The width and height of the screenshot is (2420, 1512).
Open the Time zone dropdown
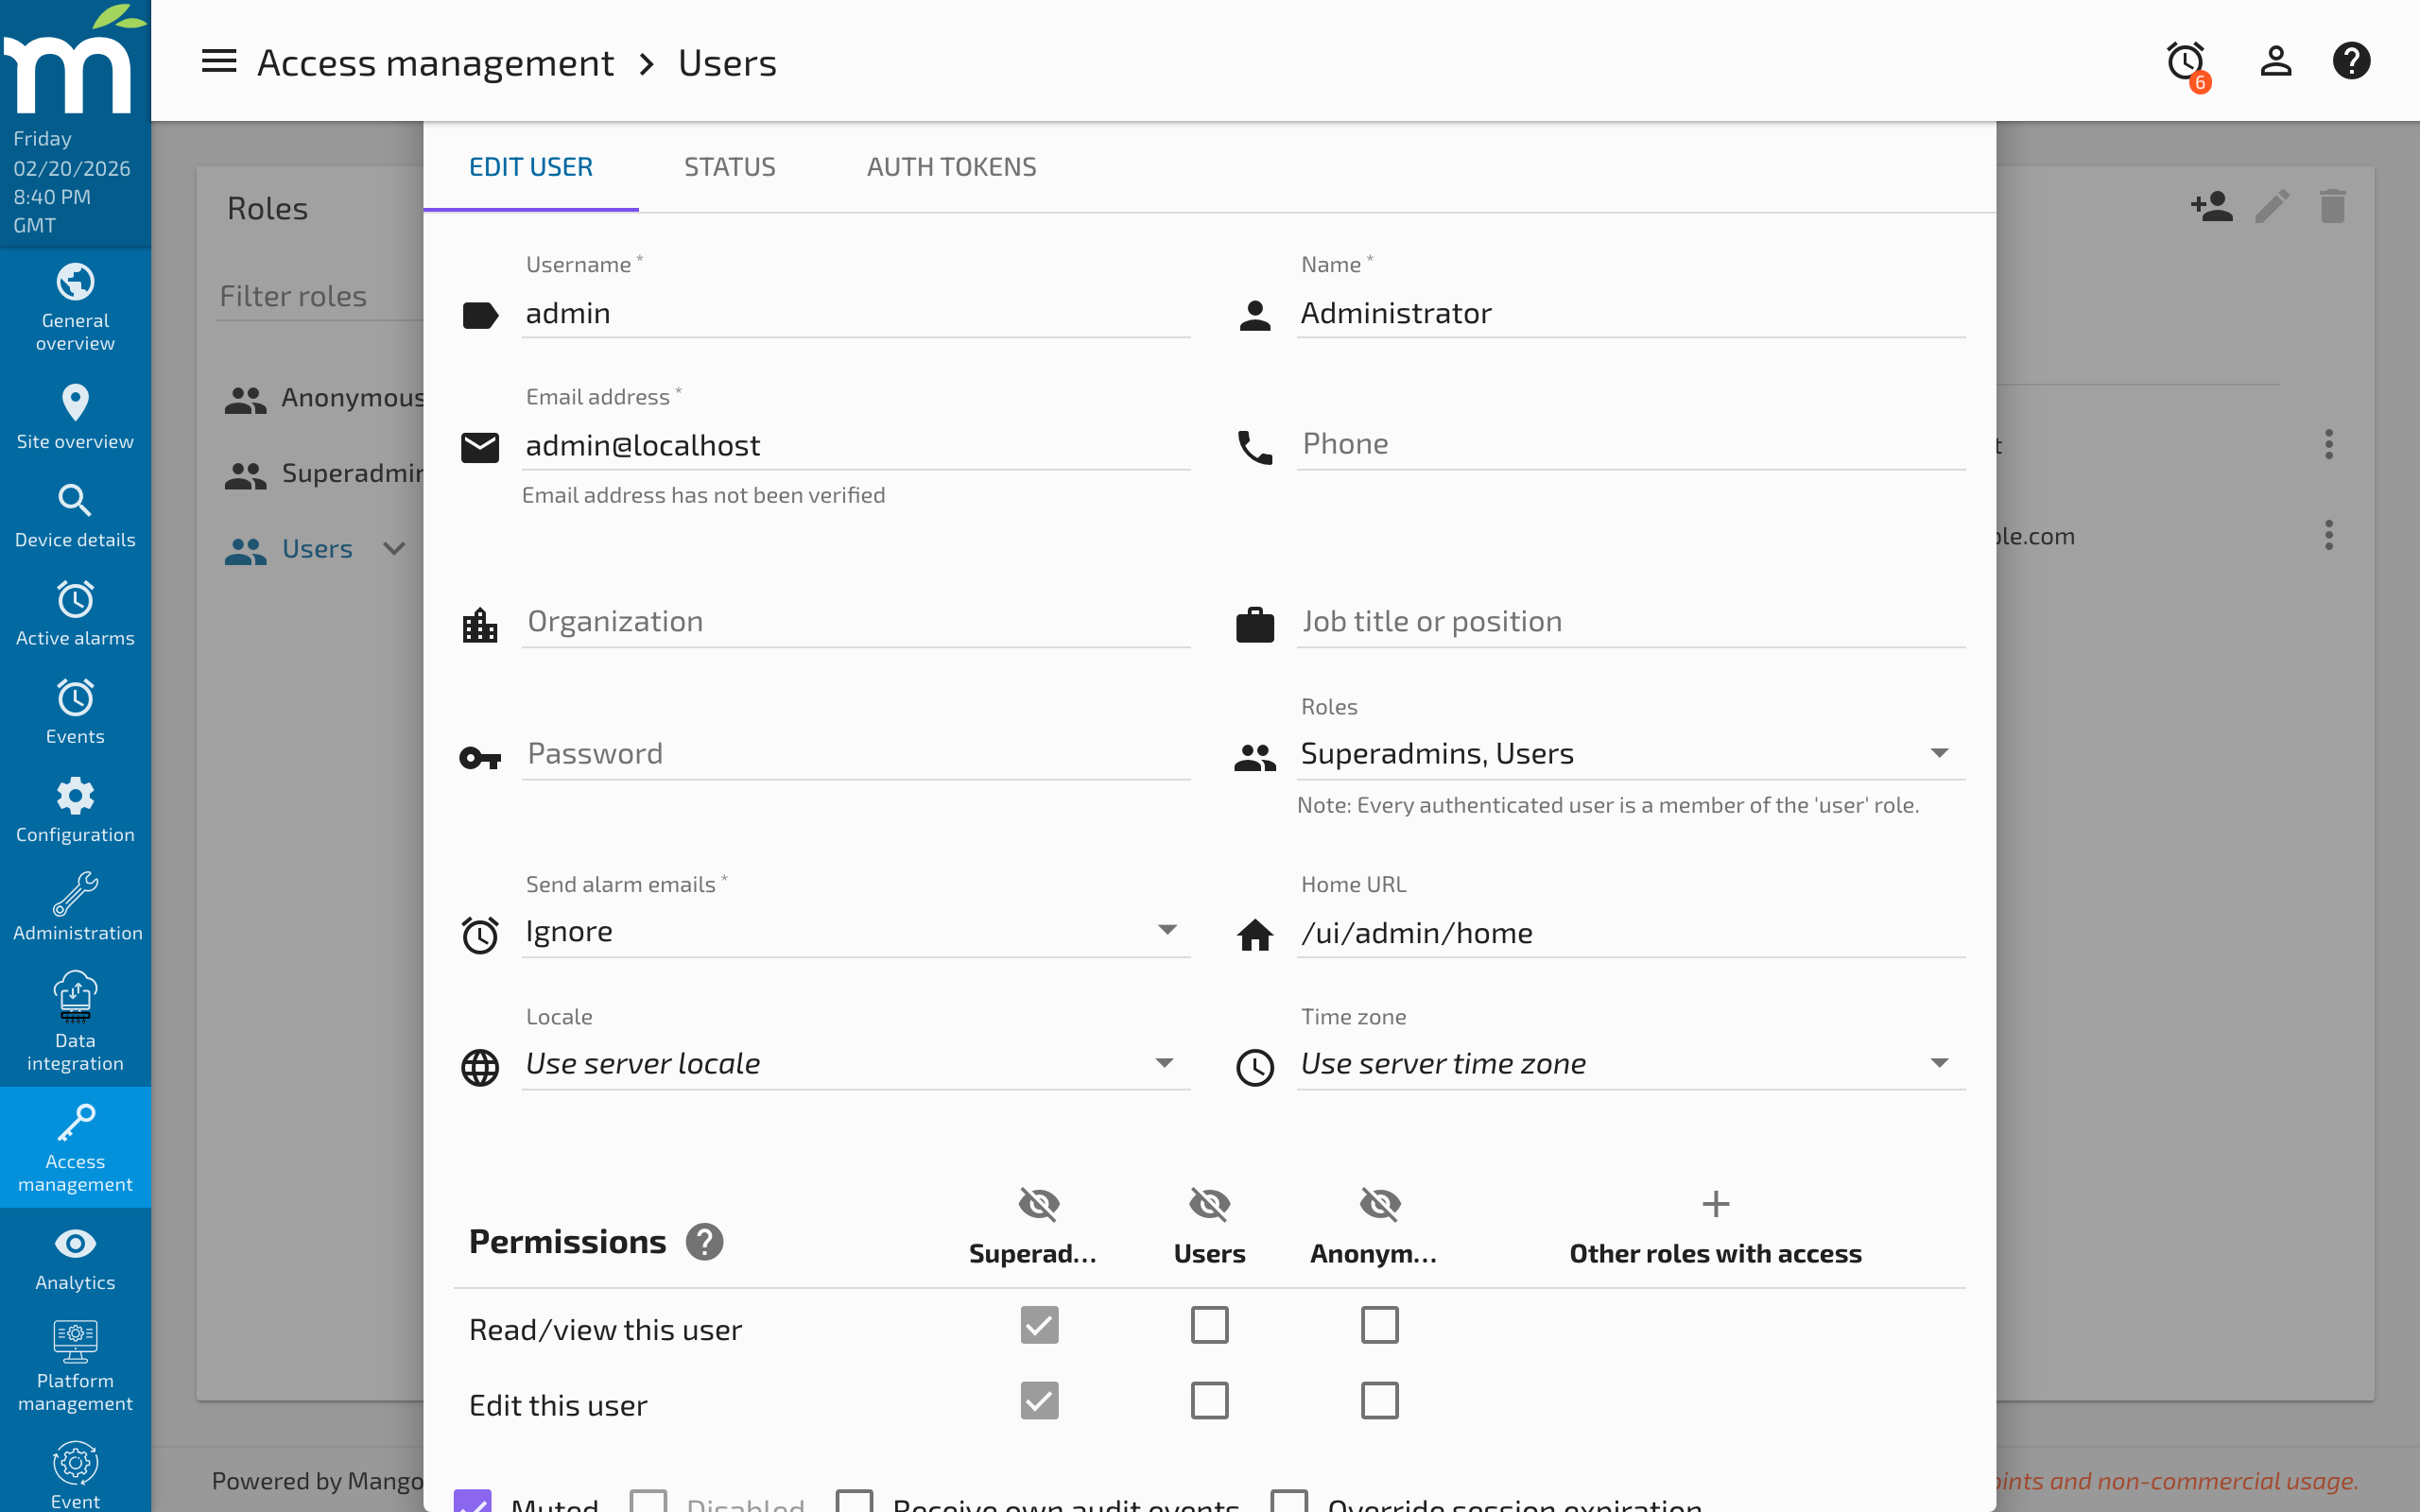pos(1938,1063)
